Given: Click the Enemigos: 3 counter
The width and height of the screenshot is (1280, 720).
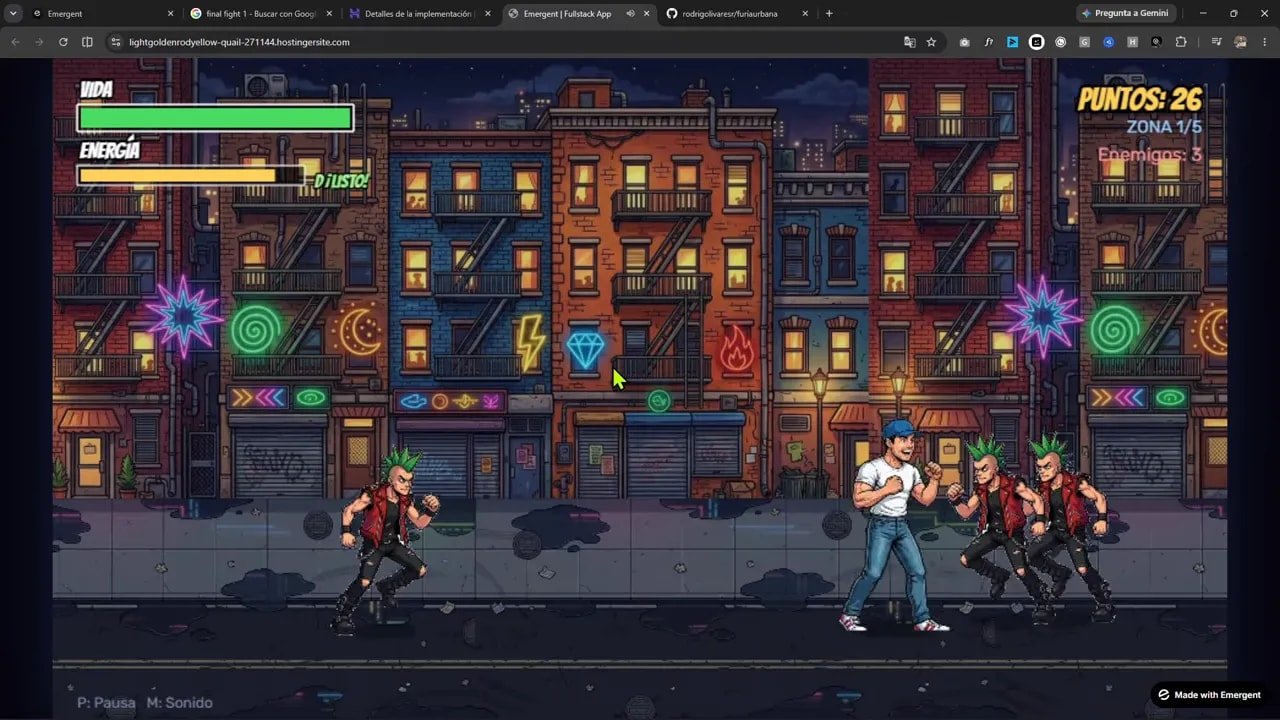Looking at the screenshot, I should [x=1150, y=155].
